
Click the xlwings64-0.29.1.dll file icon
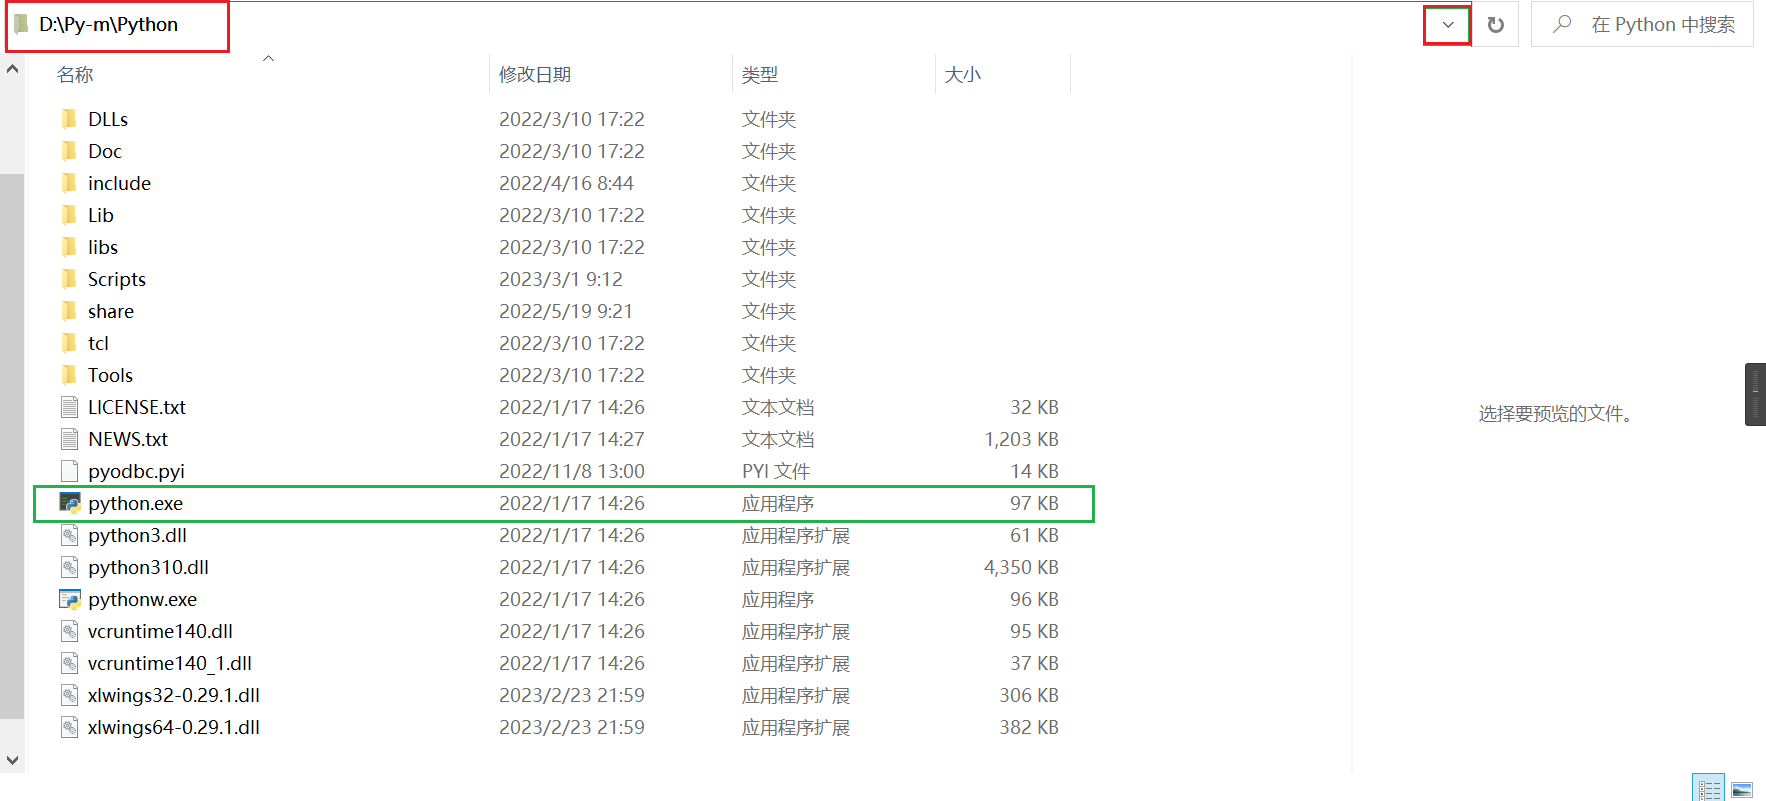click(69, 727)
